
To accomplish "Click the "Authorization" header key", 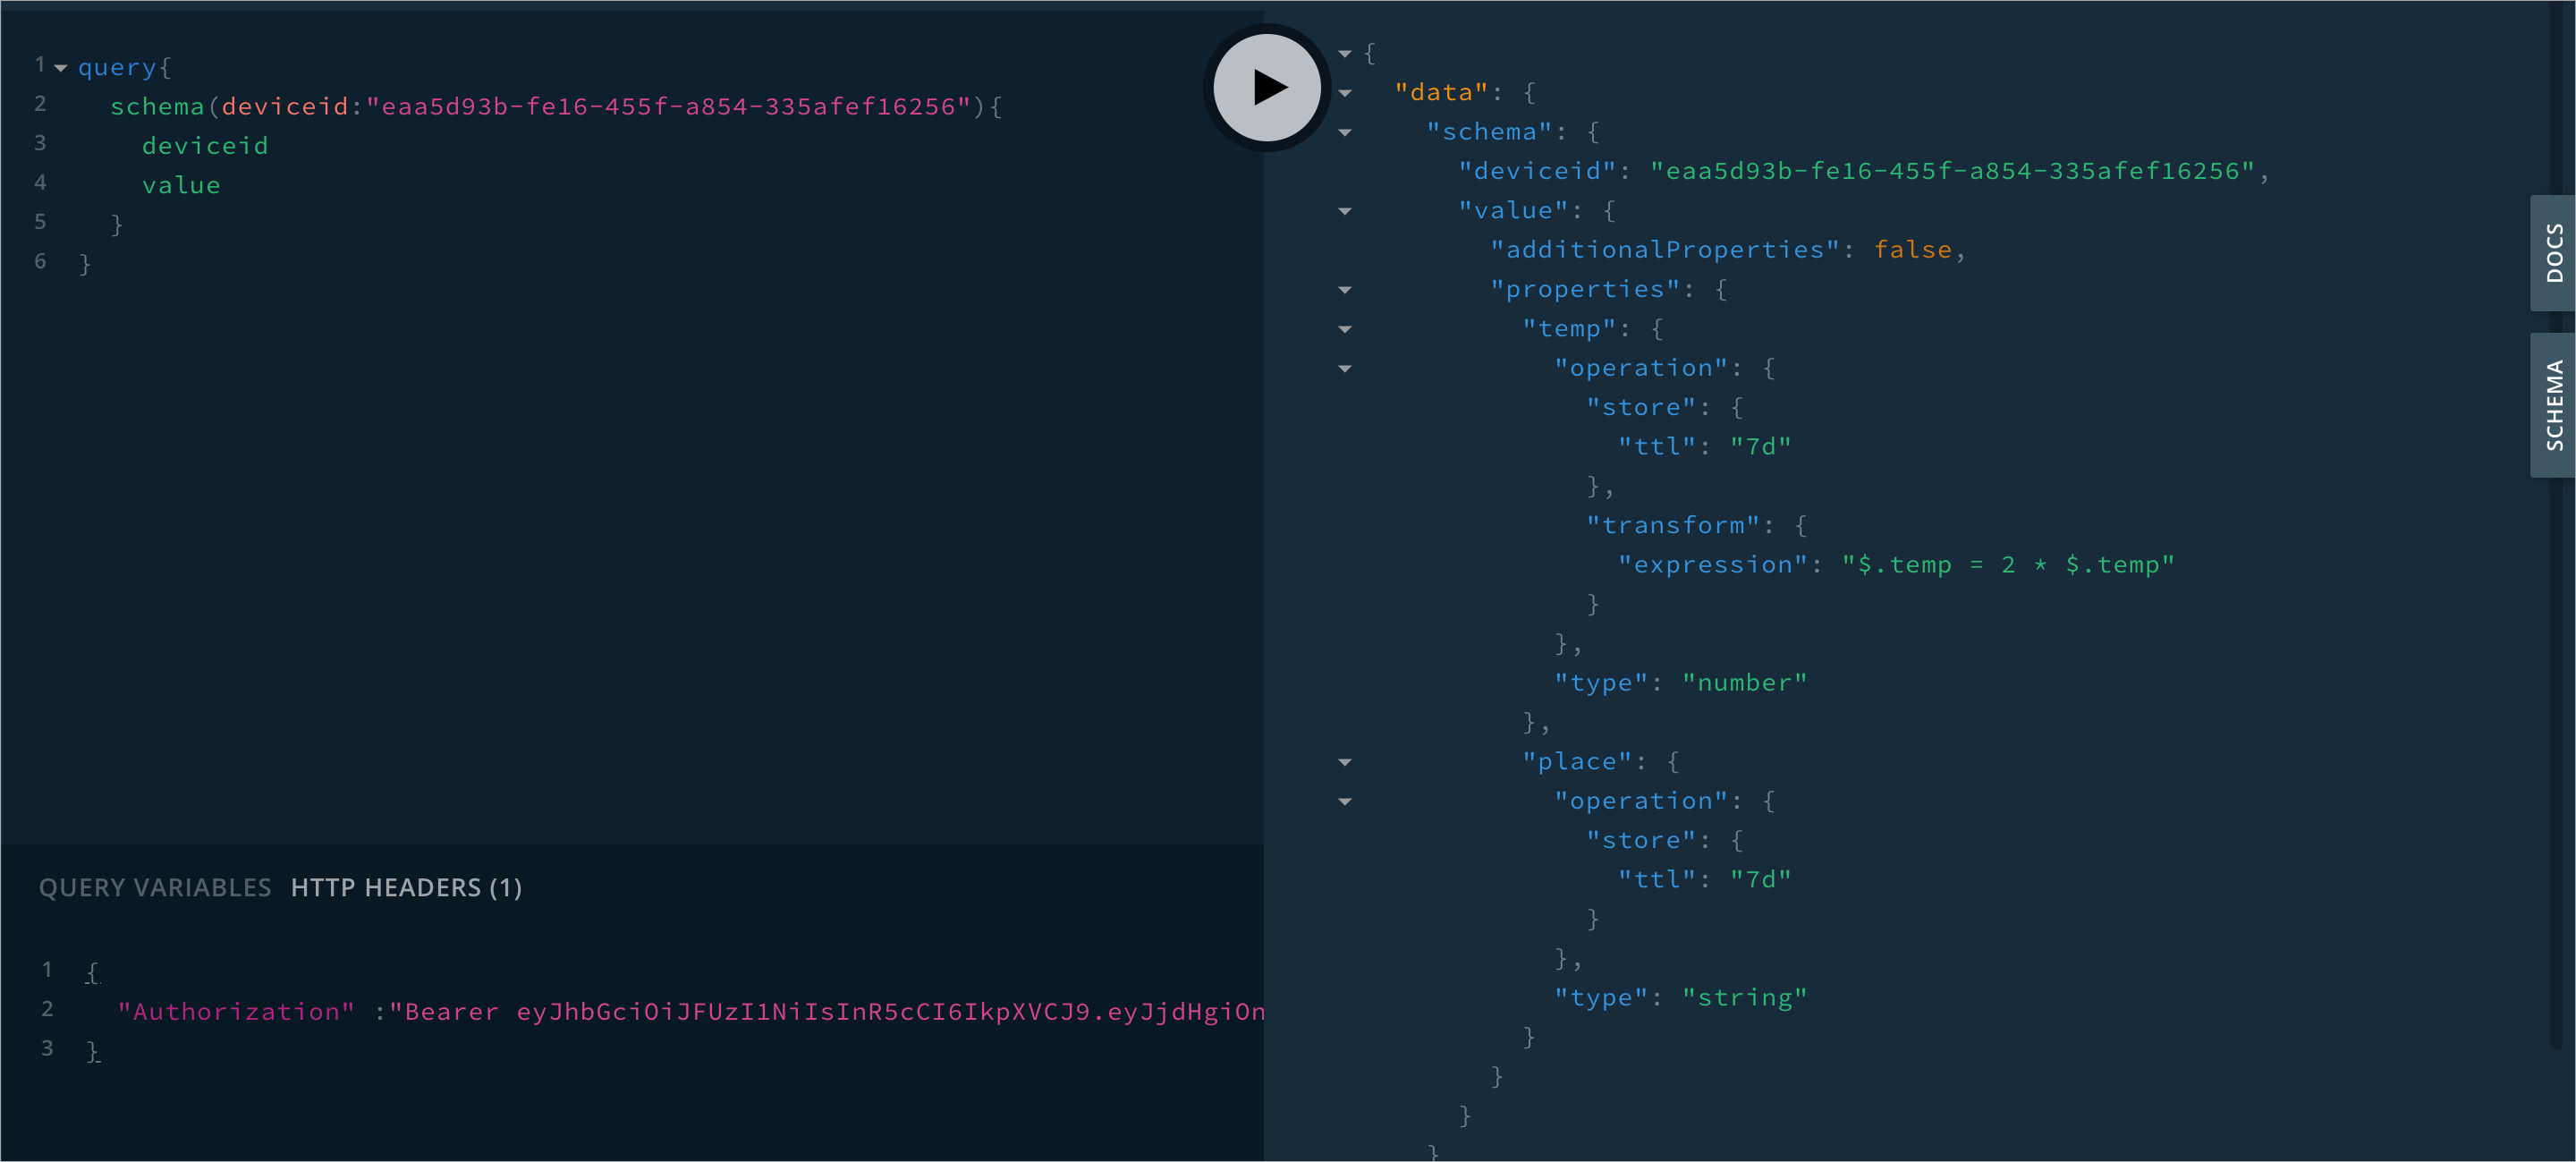I will 236,1011.
